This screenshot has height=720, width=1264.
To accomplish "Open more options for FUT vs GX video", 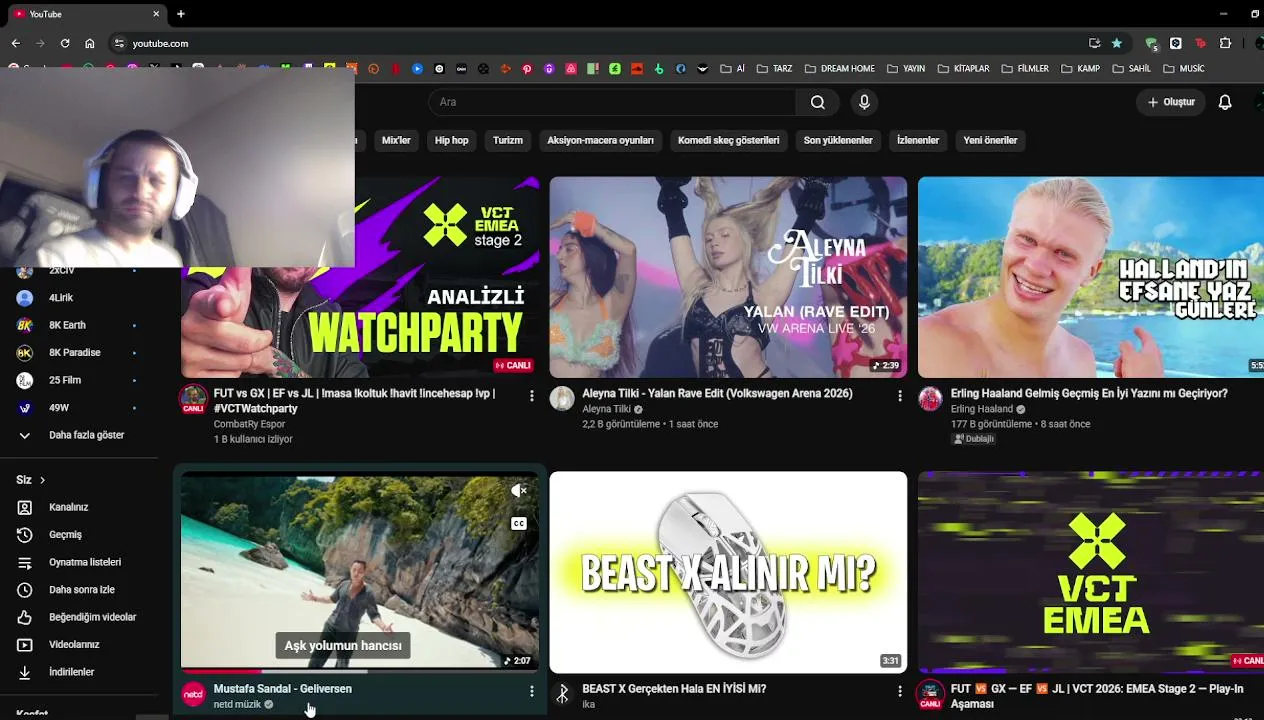I will pos(531,396).
